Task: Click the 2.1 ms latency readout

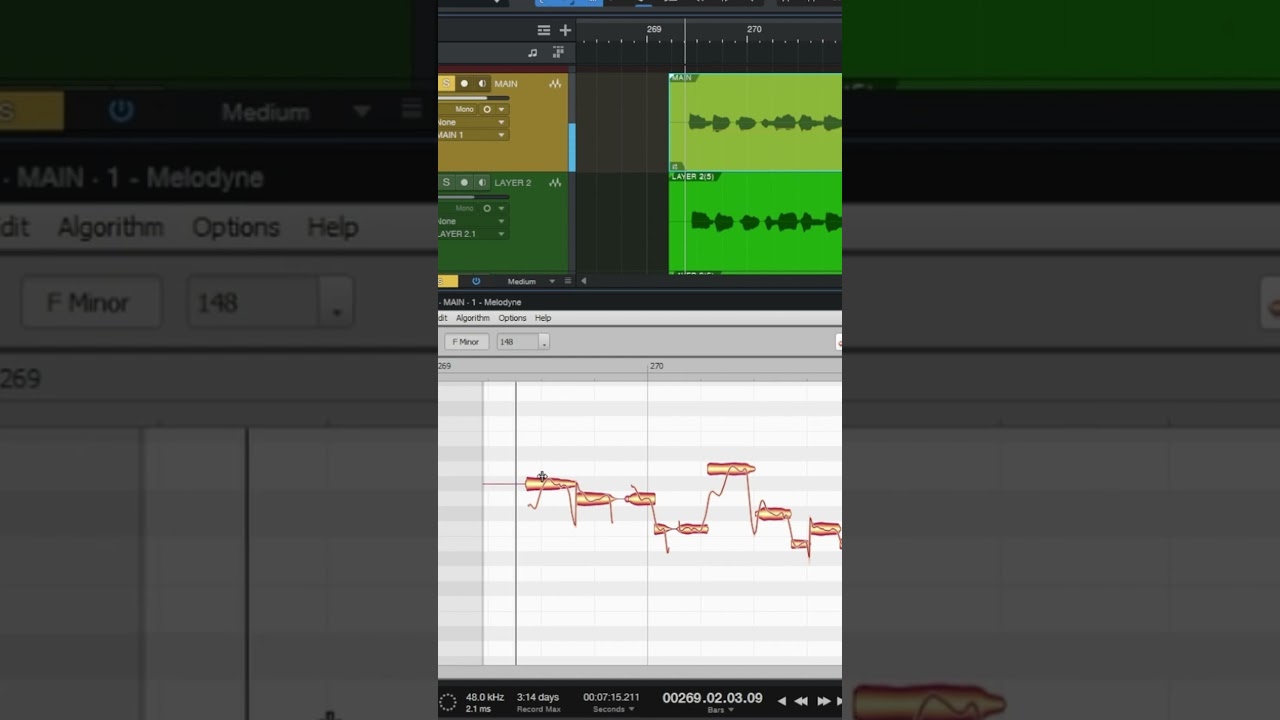Action: tap(478, 709)
